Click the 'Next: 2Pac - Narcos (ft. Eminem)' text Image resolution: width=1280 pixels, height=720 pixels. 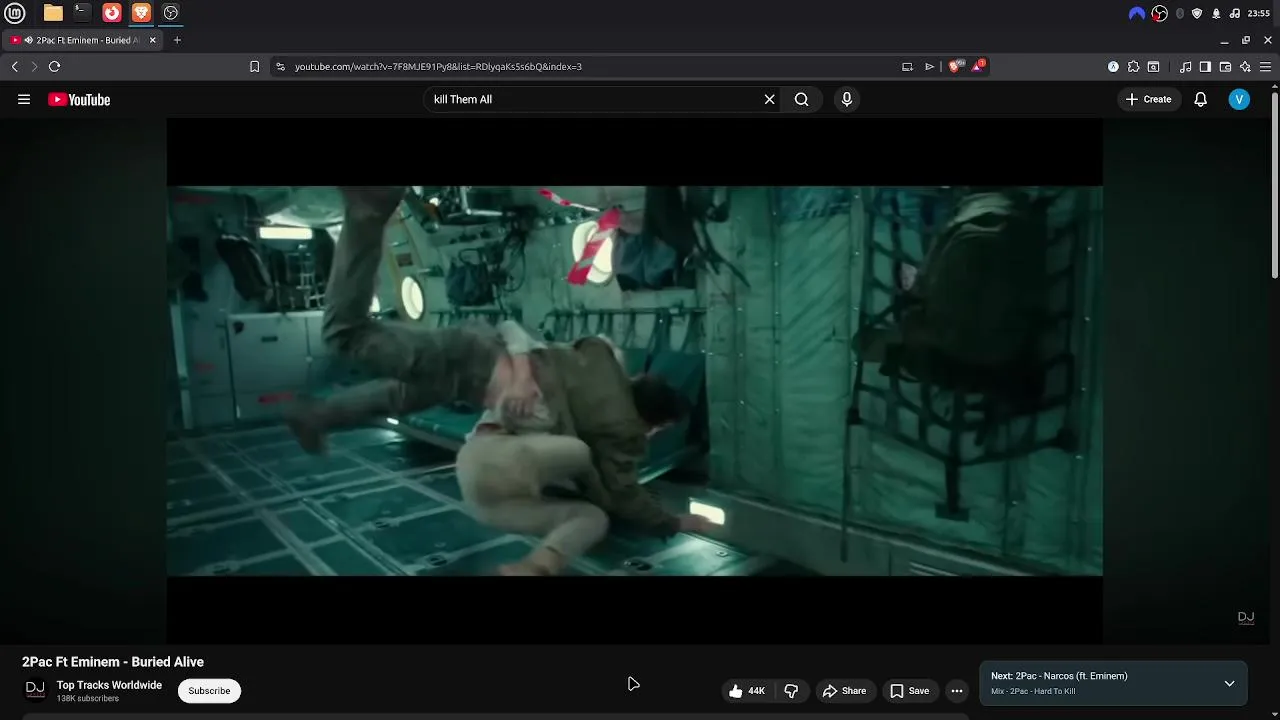coord(1059,676)
